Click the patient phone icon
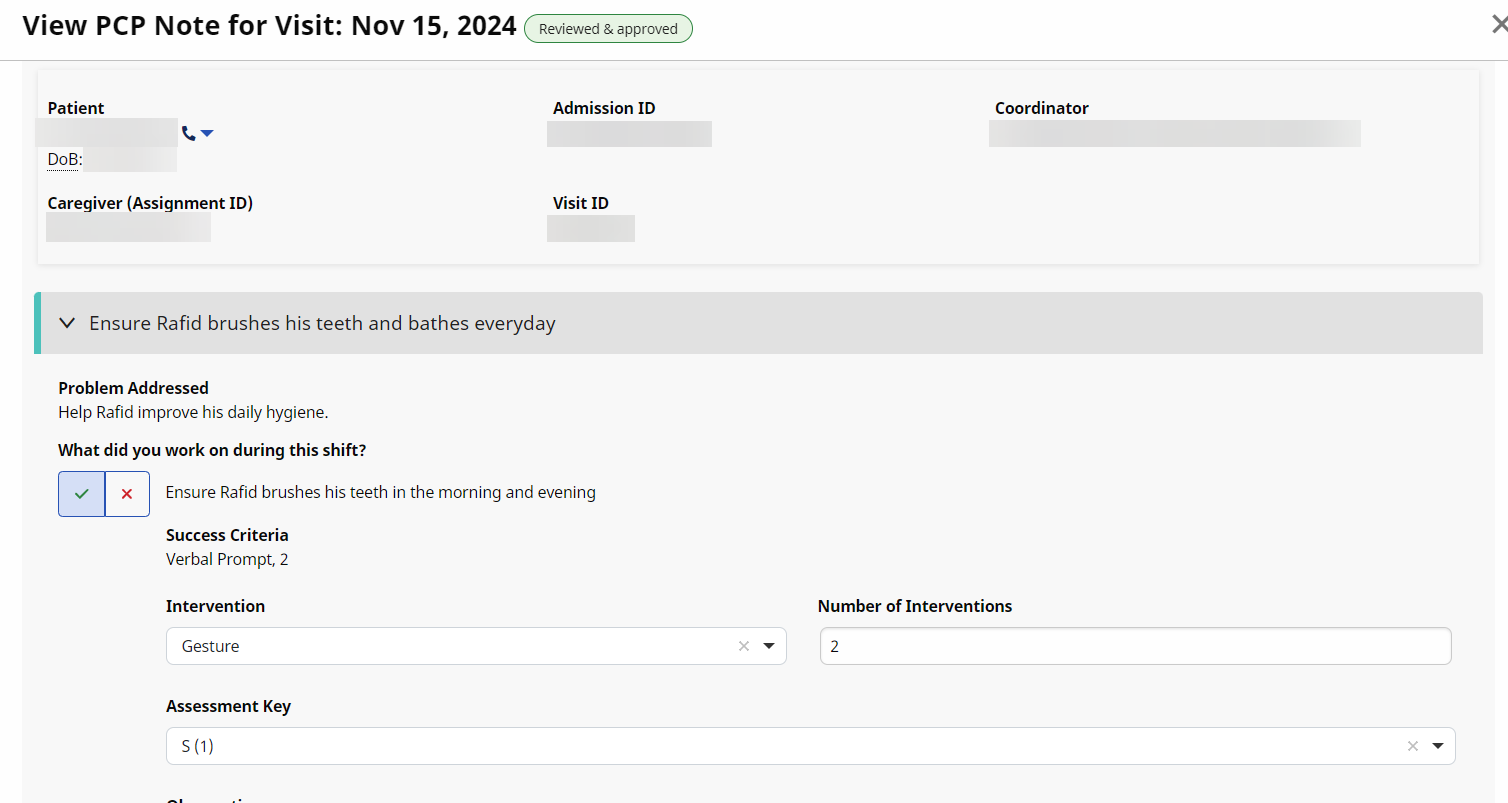 click(x=188, y=133)
